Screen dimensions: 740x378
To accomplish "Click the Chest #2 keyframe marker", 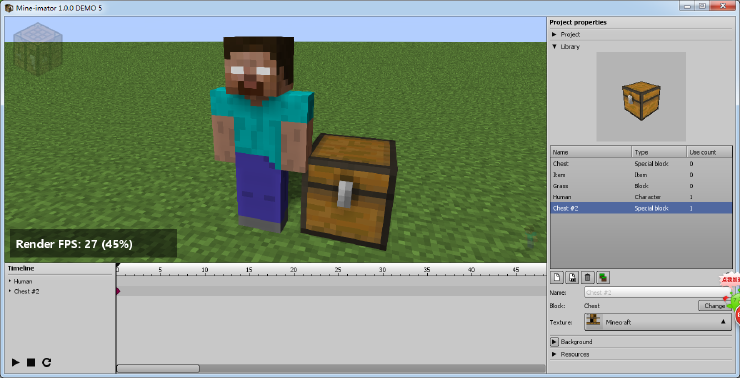I will [x=118, y=291].
